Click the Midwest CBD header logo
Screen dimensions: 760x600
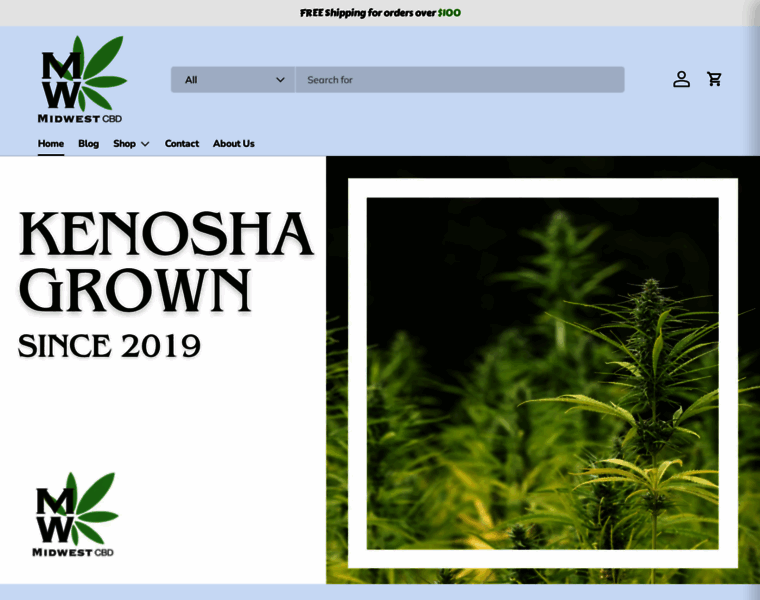coord(82,79)
